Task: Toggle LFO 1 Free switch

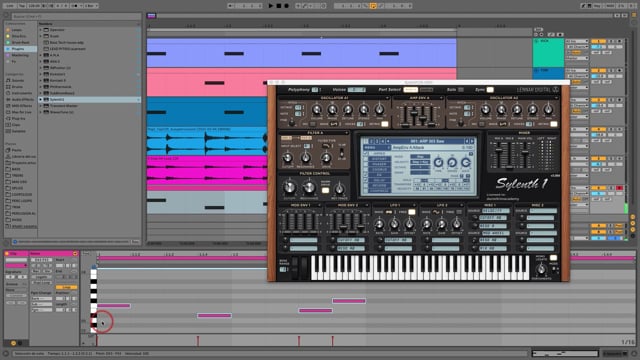Action: [411, 212]
